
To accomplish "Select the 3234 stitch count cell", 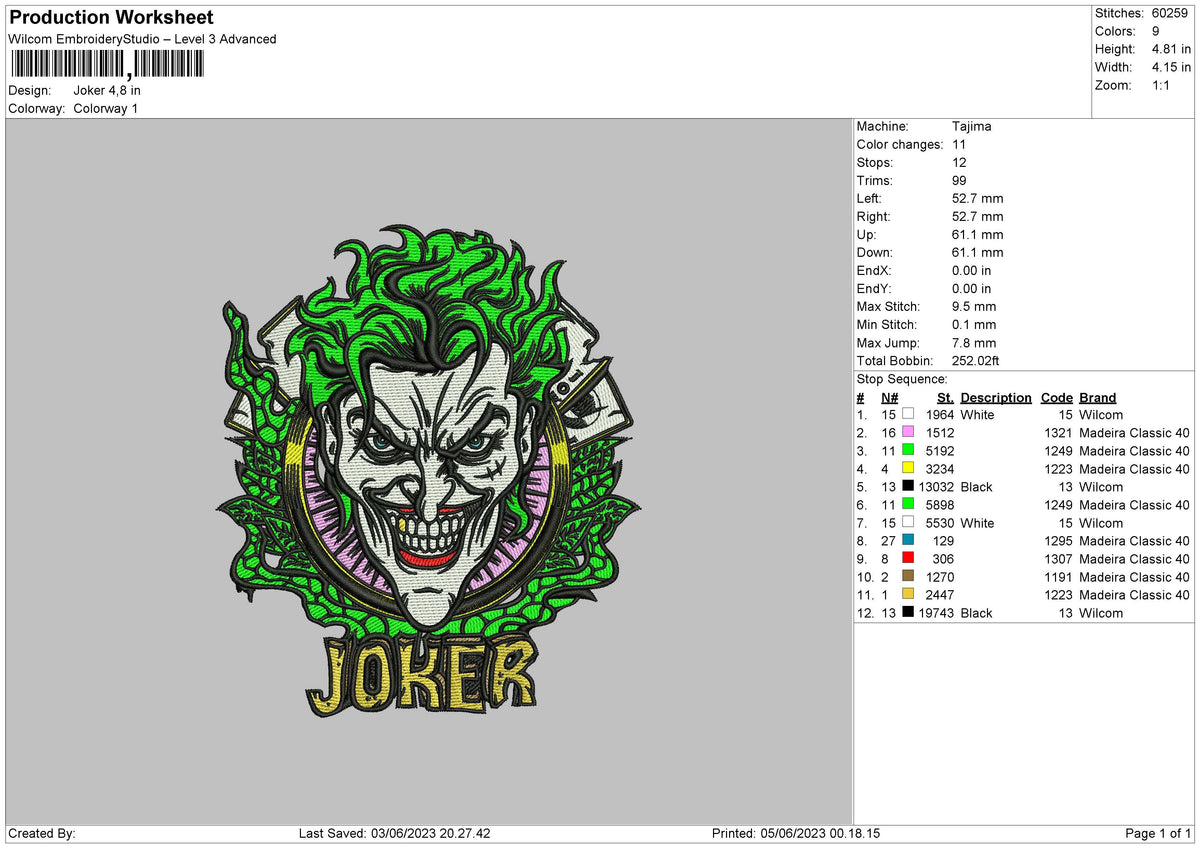I will click(x=940, y=469).
